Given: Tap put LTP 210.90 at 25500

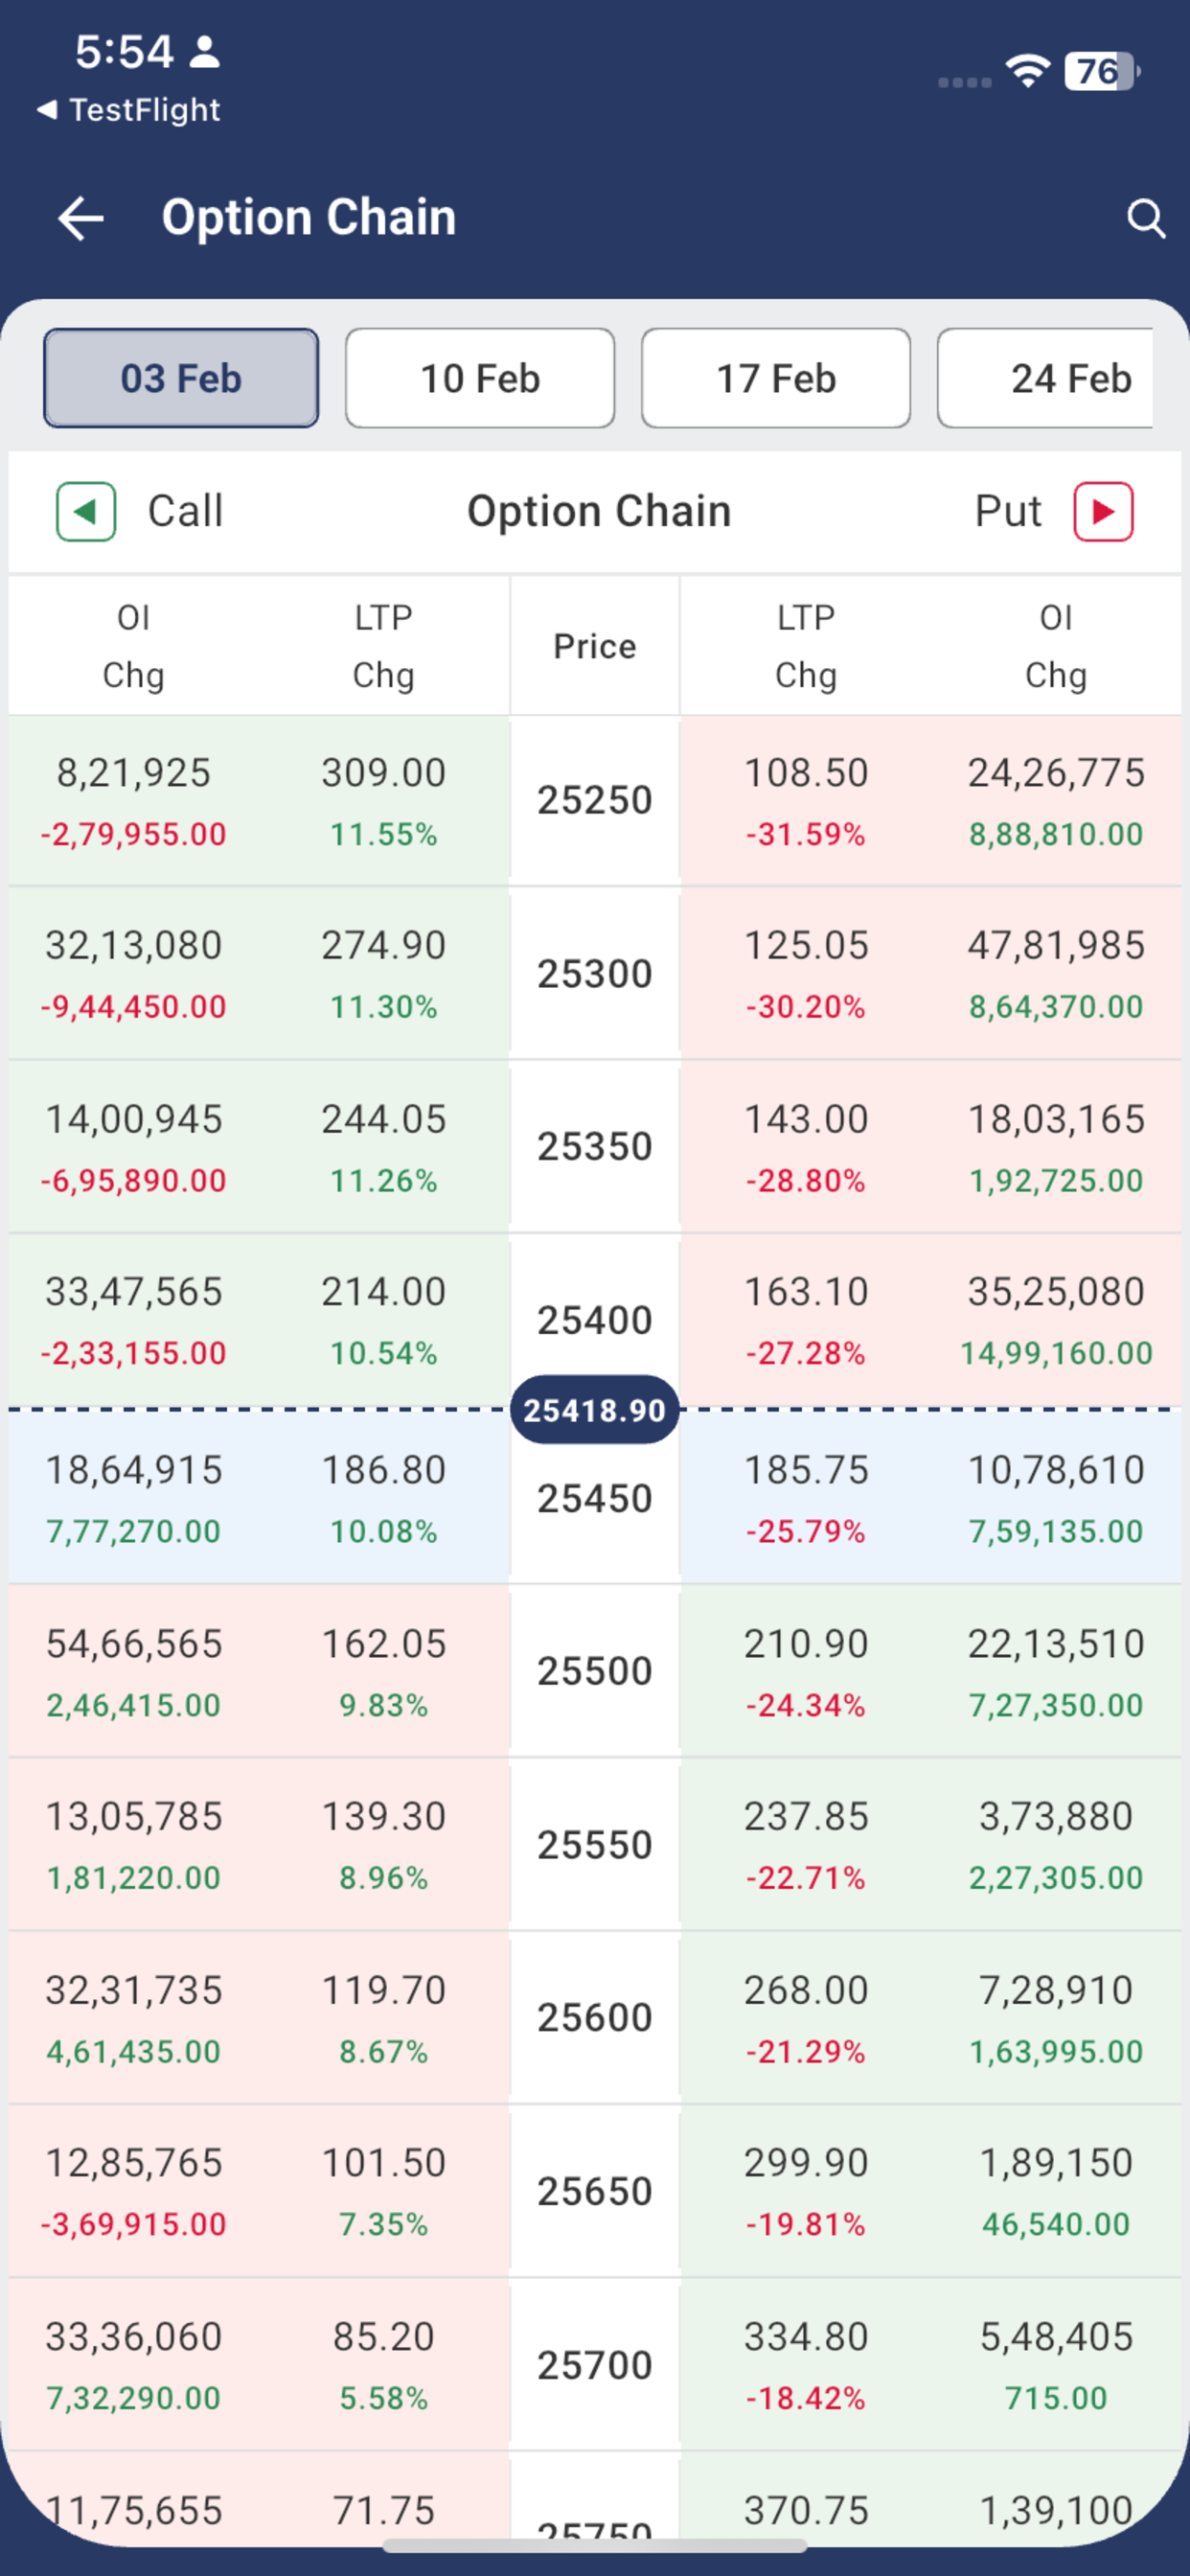Looking at the screenshot, I should [x=806, y=1644].
